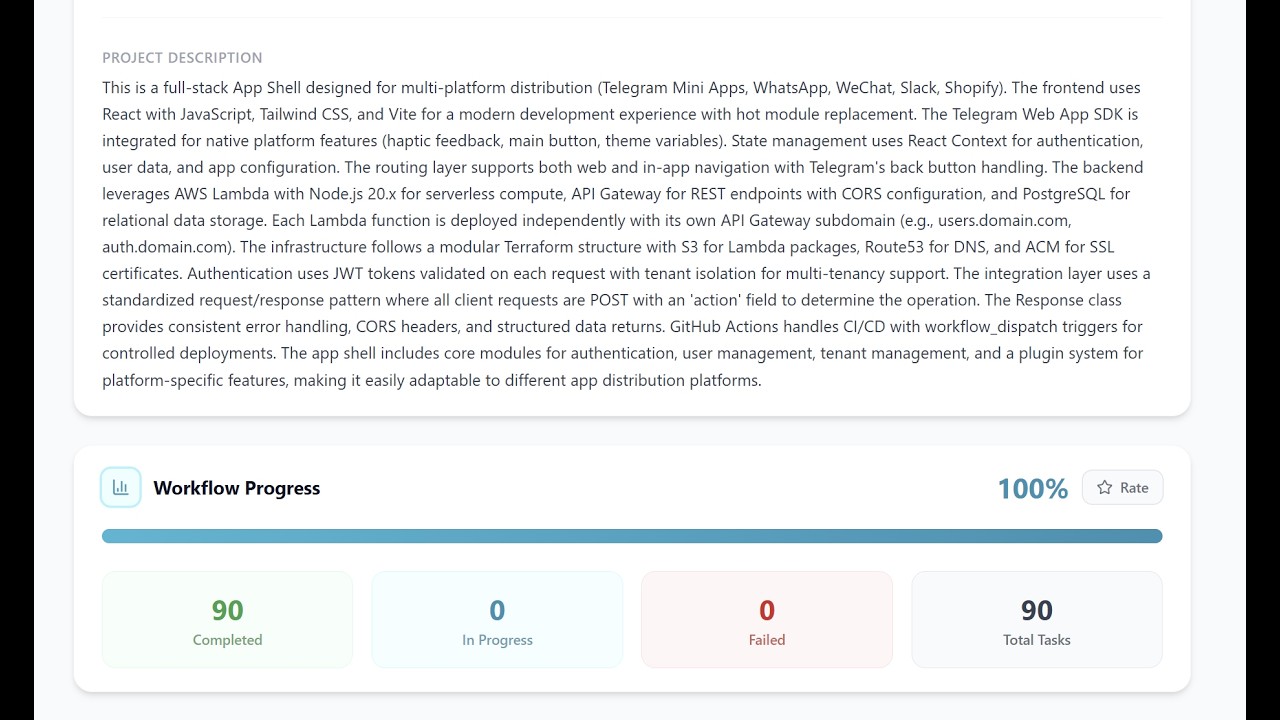Image resolution: width=1280 pixels, height=720 pixels.
Task: Click the PROJECT DESCRIPTION section heading
Action: tap(182, 58)
